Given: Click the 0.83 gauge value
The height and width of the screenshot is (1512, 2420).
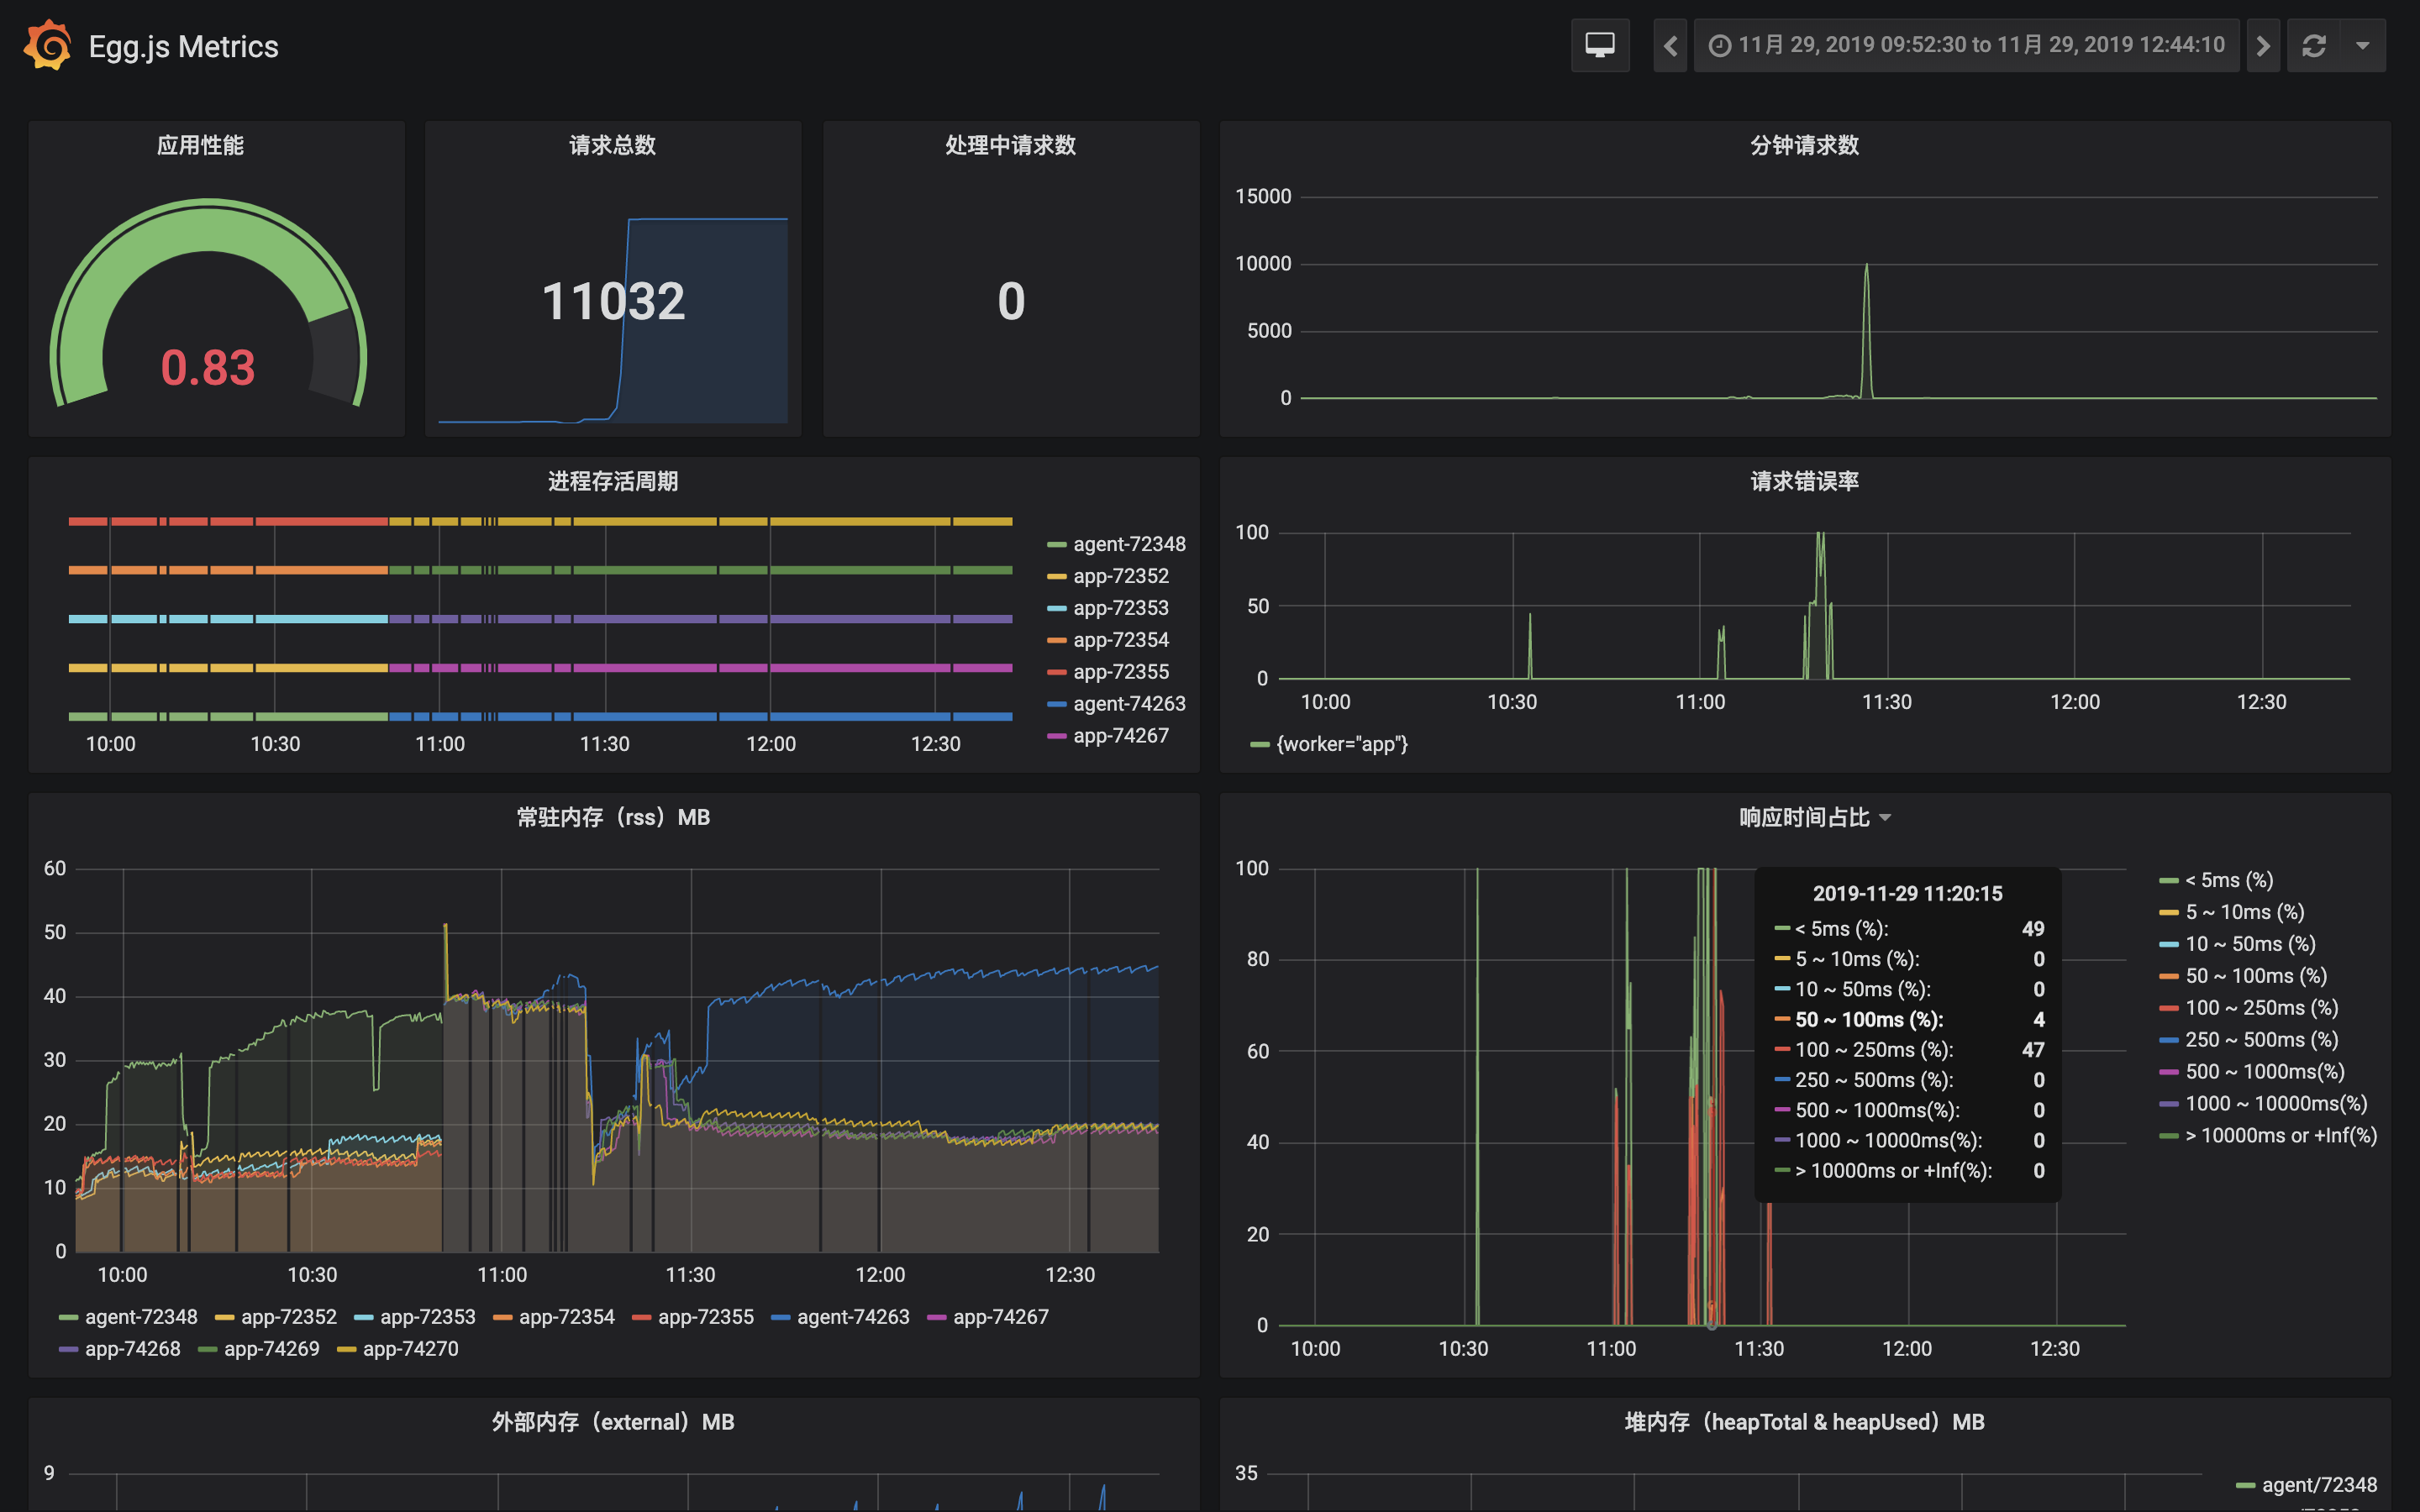Looking at the screenshot, I should coord(208,367).
